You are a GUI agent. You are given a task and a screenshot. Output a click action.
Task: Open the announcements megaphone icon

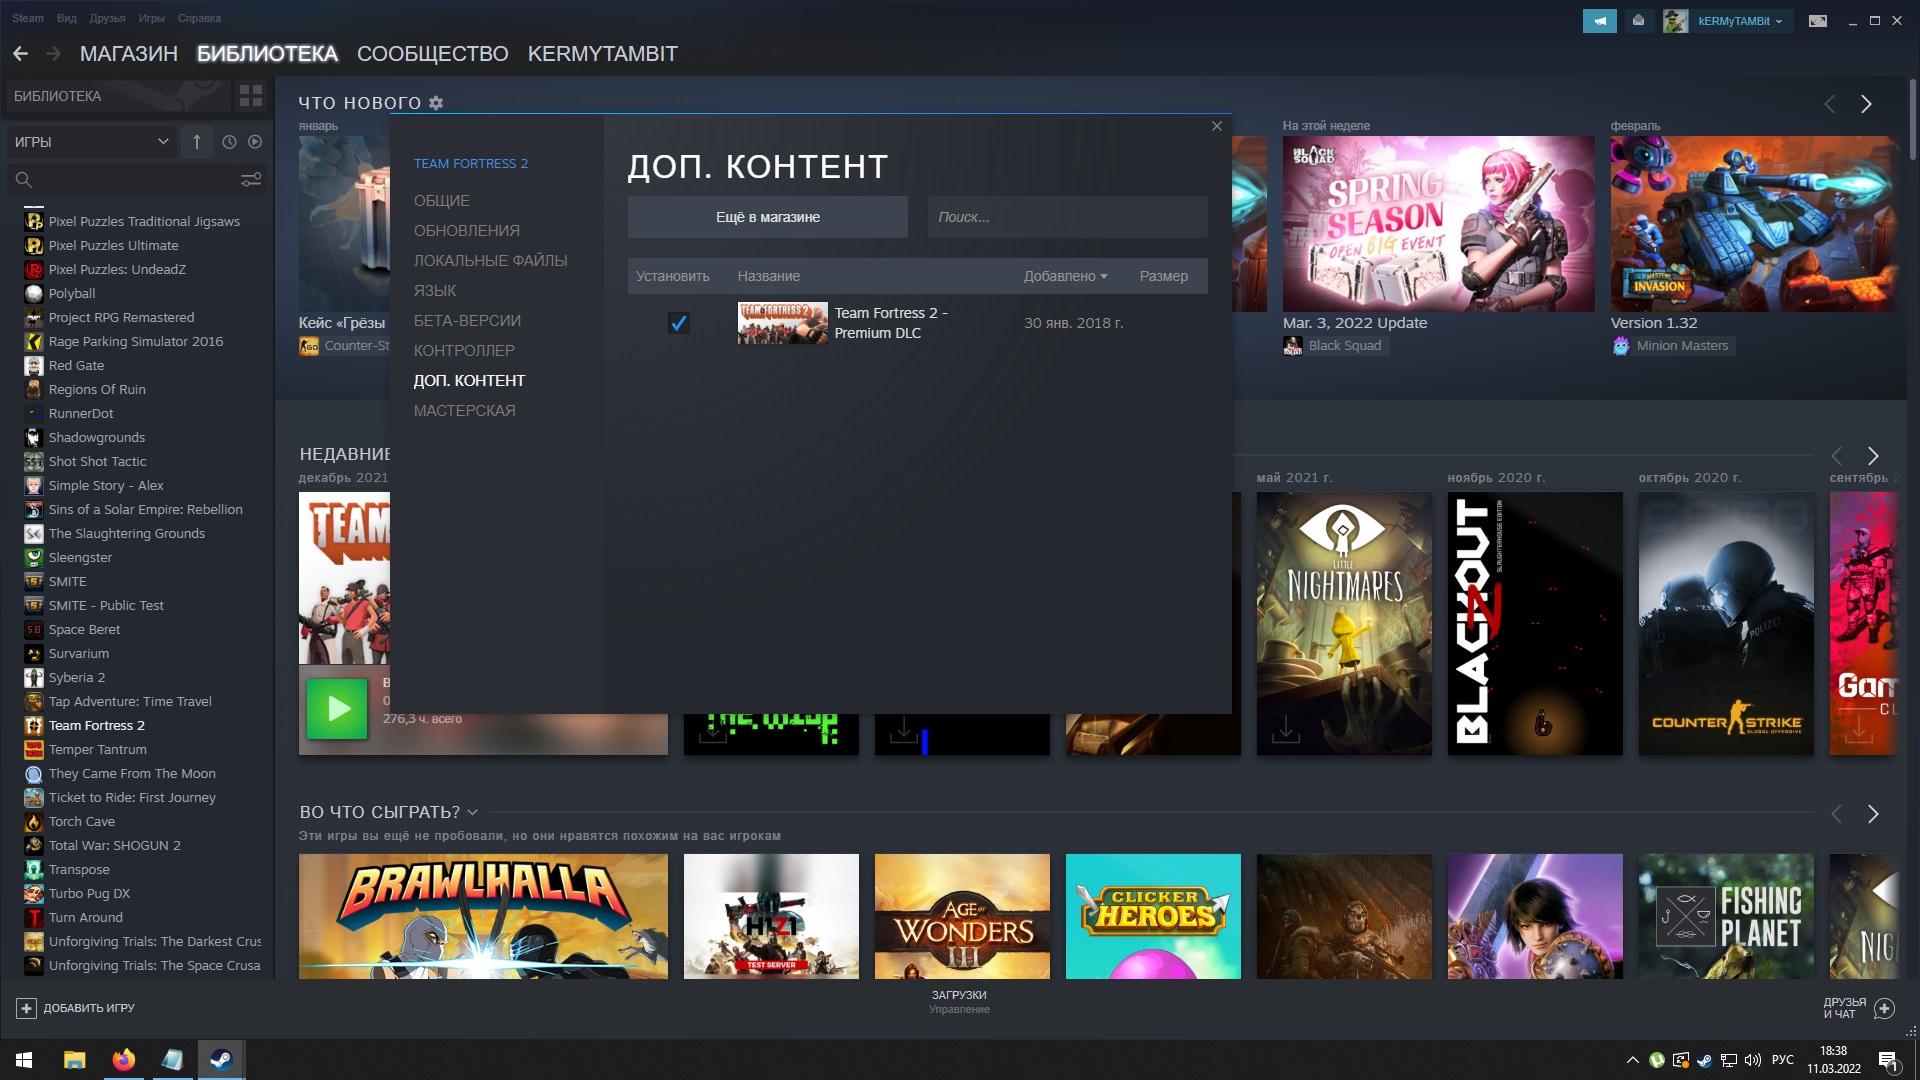pos(1599,20)
